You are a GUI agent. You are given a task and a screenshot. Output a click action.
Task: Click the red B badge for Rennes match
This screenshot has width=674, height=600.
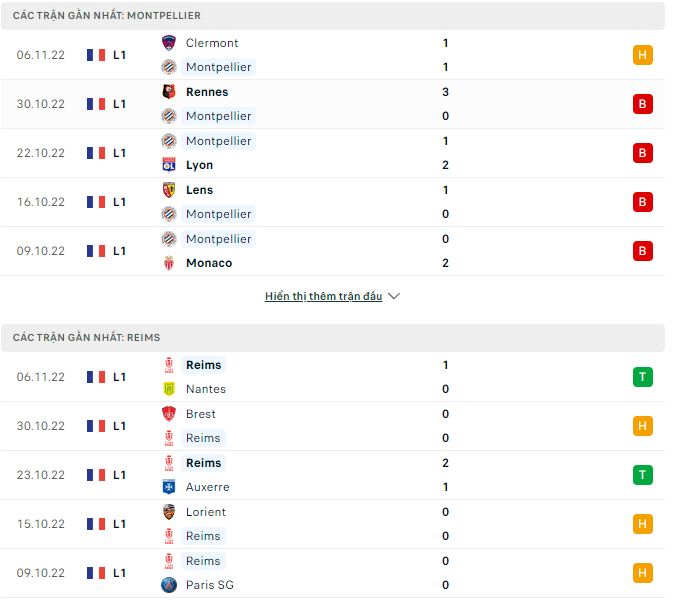tap(642, 104)
